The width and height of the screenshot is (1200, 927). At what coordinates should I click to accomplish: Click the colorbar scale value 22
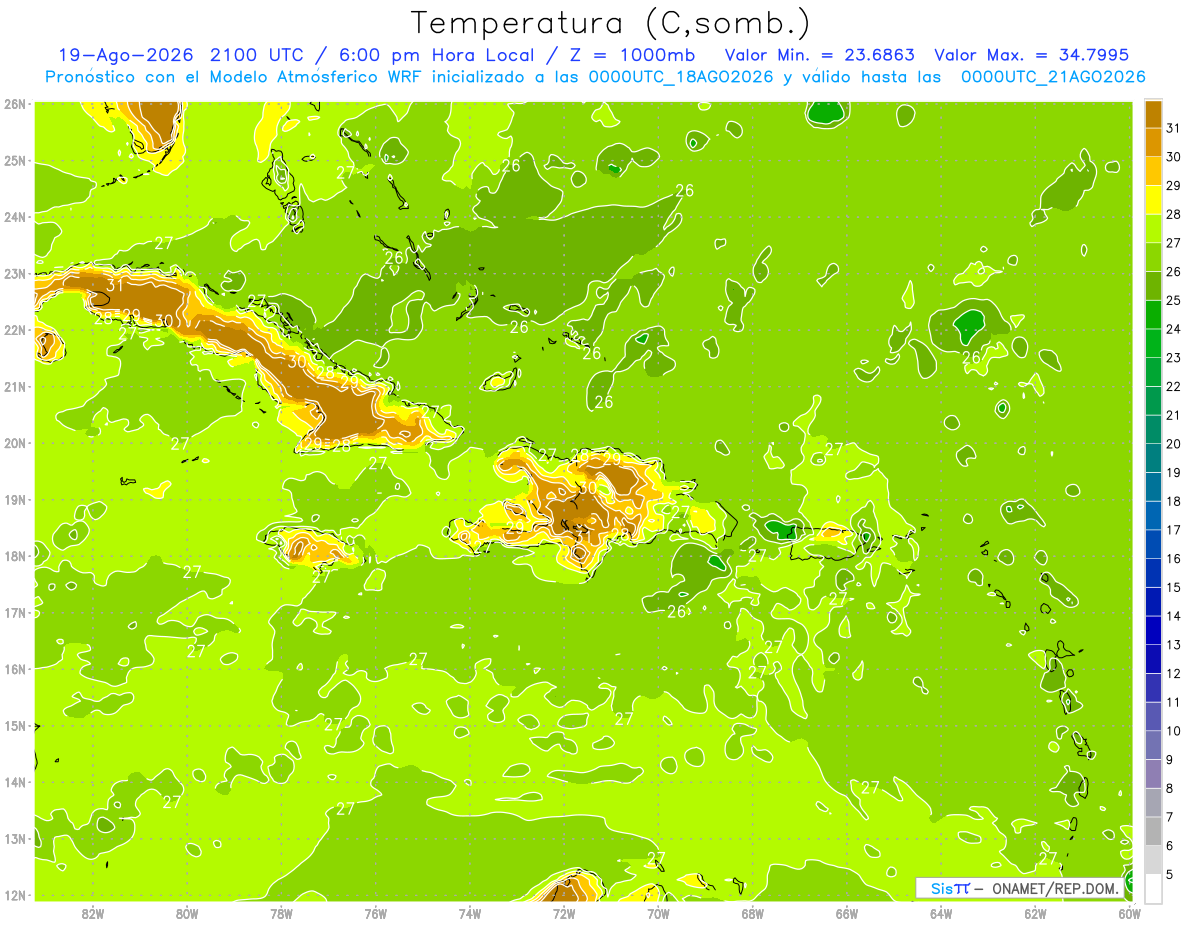click(1174, 387)
